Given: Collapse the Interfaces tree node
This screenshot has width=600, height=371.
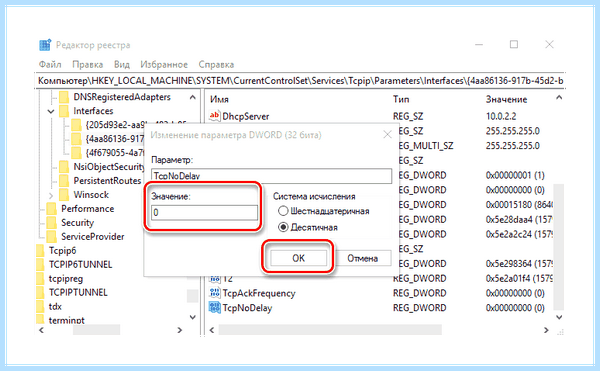Looking at the screenshot, I should 51,111.
